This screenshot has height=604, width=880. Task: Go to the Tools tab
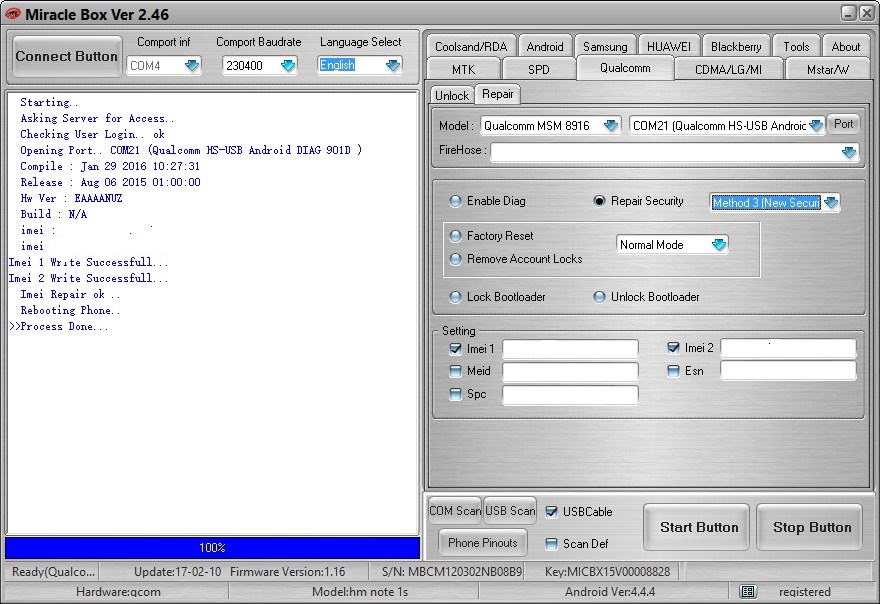point(796,47)
